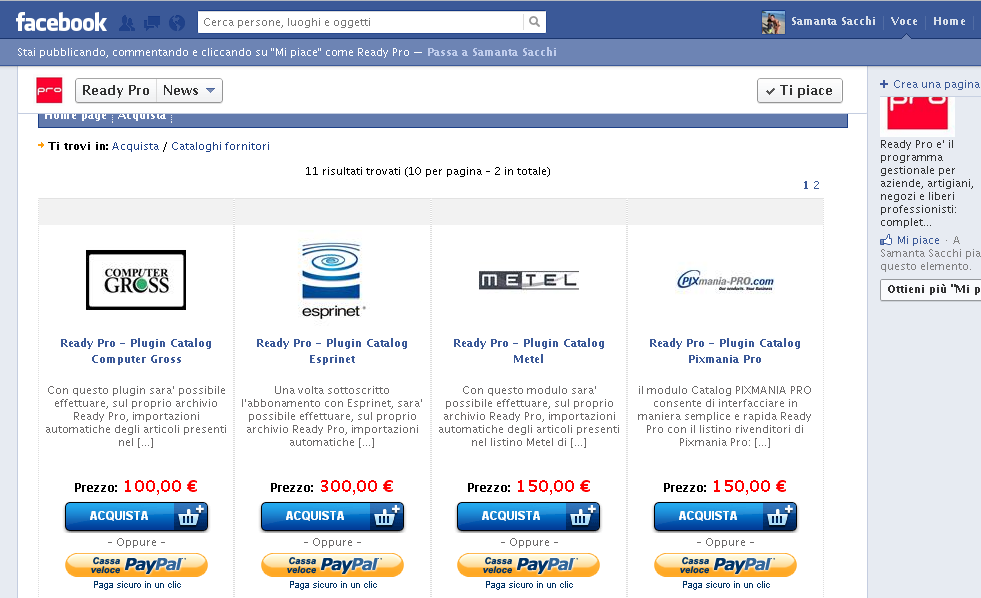Open Samanta Sacchi profile link
This screenshot has height=598, width=981.
tap(833, 21)
